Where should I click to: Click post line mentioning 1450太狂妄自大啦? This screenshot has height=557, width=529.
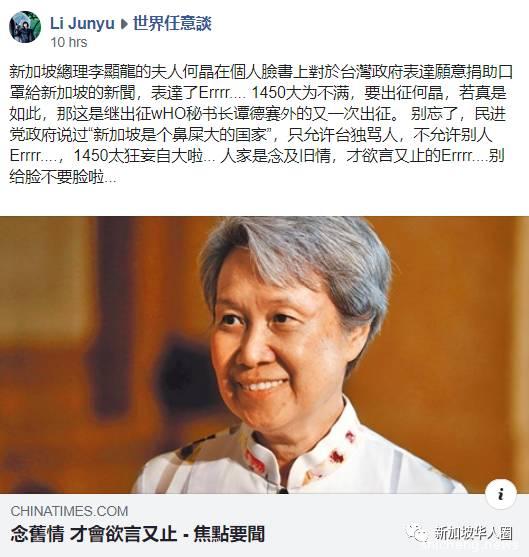[257, 156]
